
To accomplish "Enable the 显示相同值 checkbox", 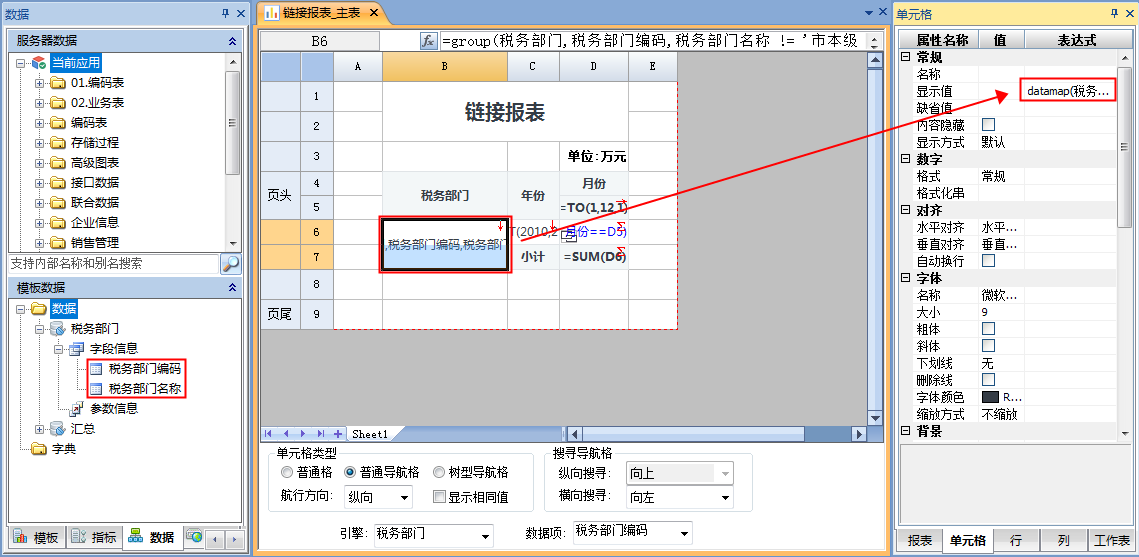I will tap(439, 497).
